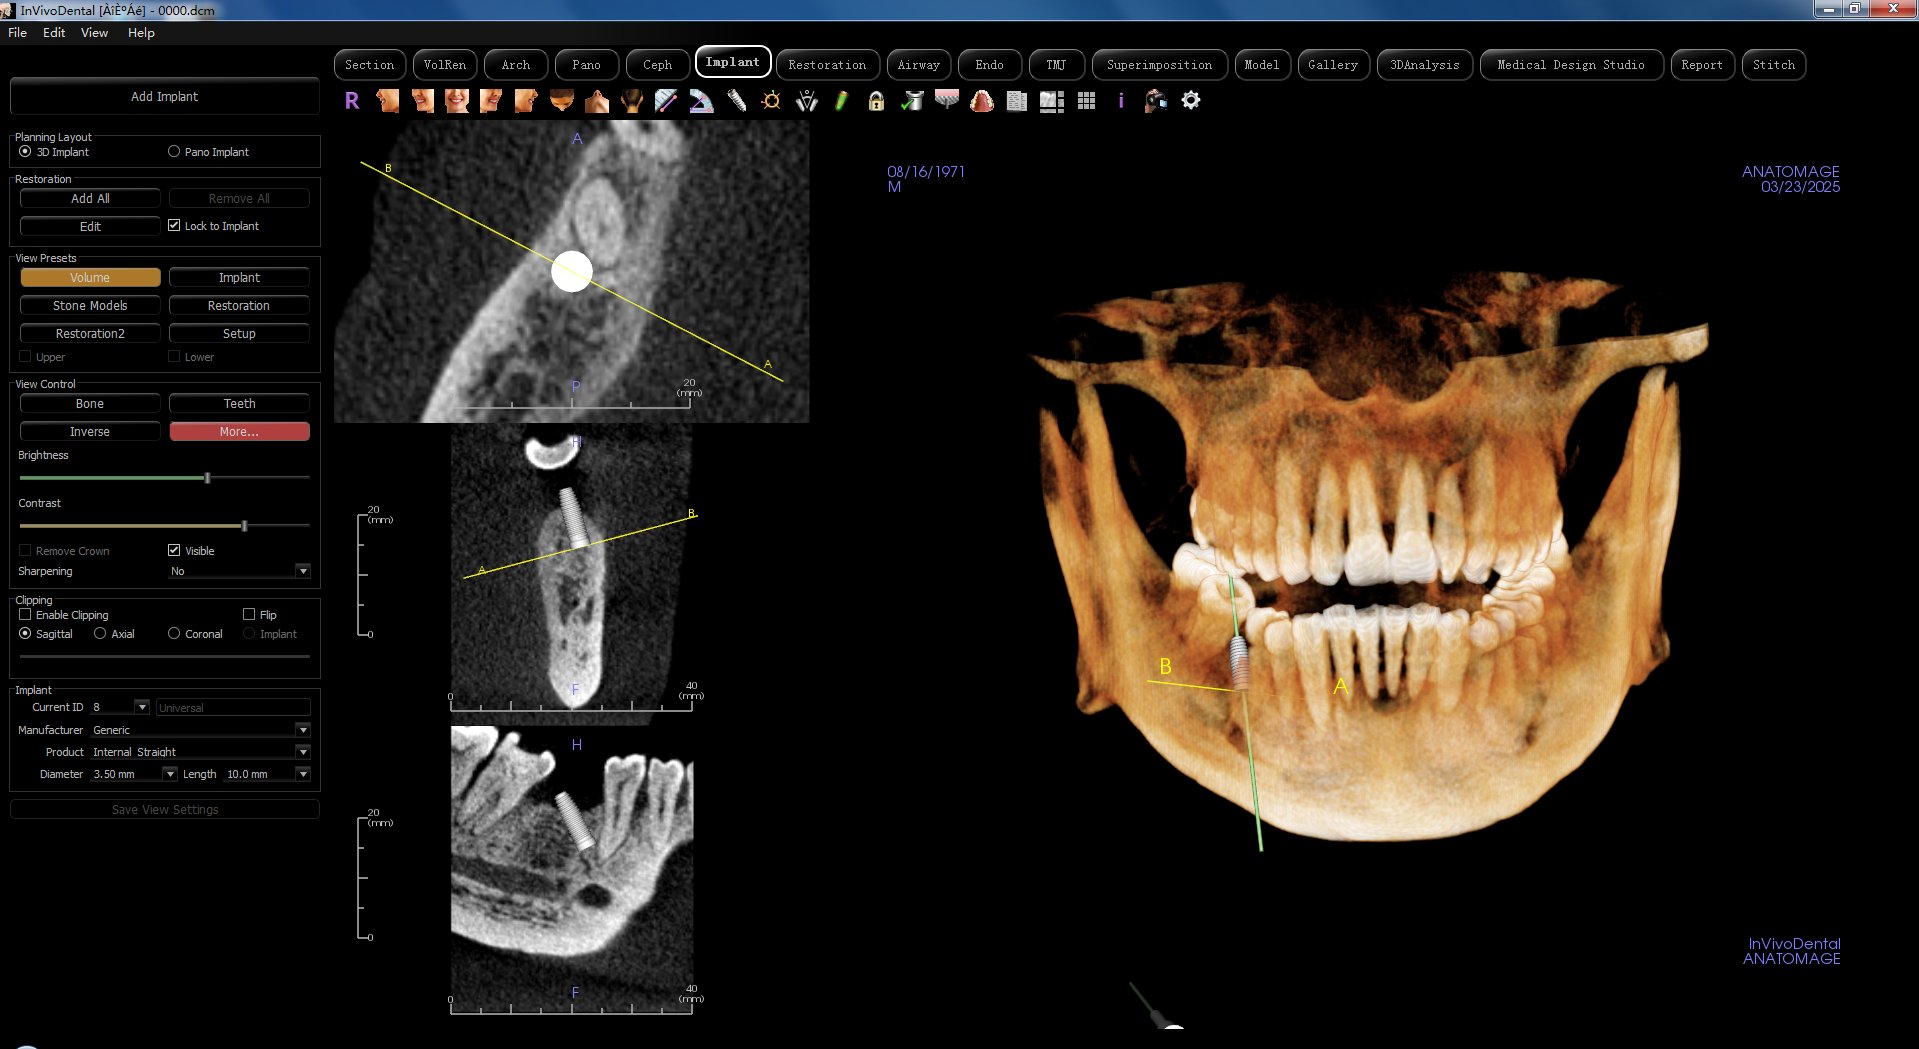Viewport: 1919px width, 1049px height.
Task: Click the Stone Models view preset
Action: coord(89,305)
